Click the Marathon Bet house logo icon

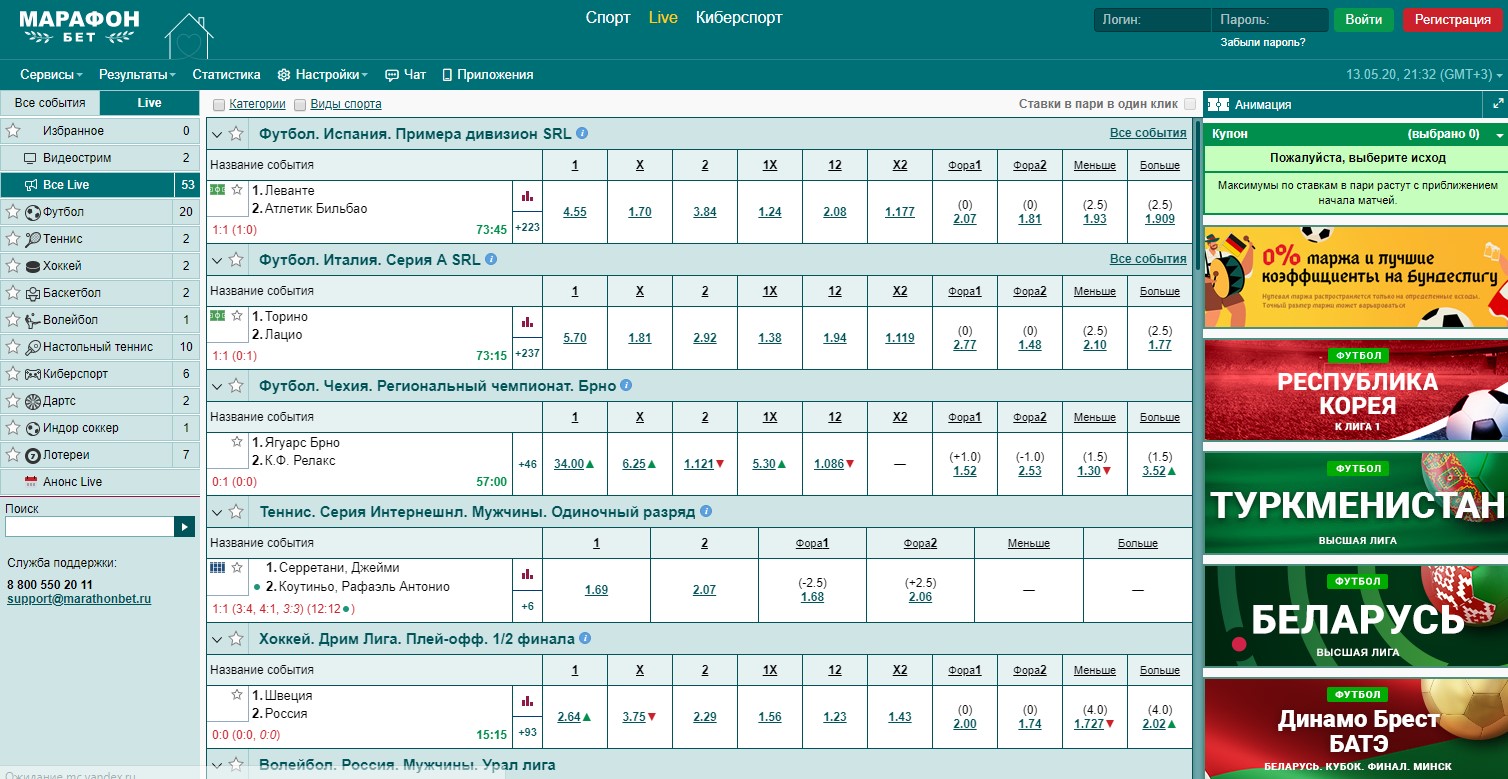pos(188,36)
